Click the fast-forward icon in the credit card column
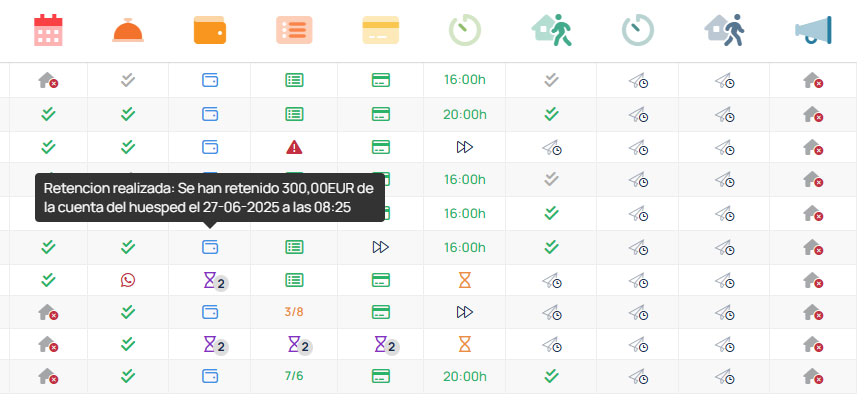The width and height of the screenshot is (865, 405). coord(381,247)
